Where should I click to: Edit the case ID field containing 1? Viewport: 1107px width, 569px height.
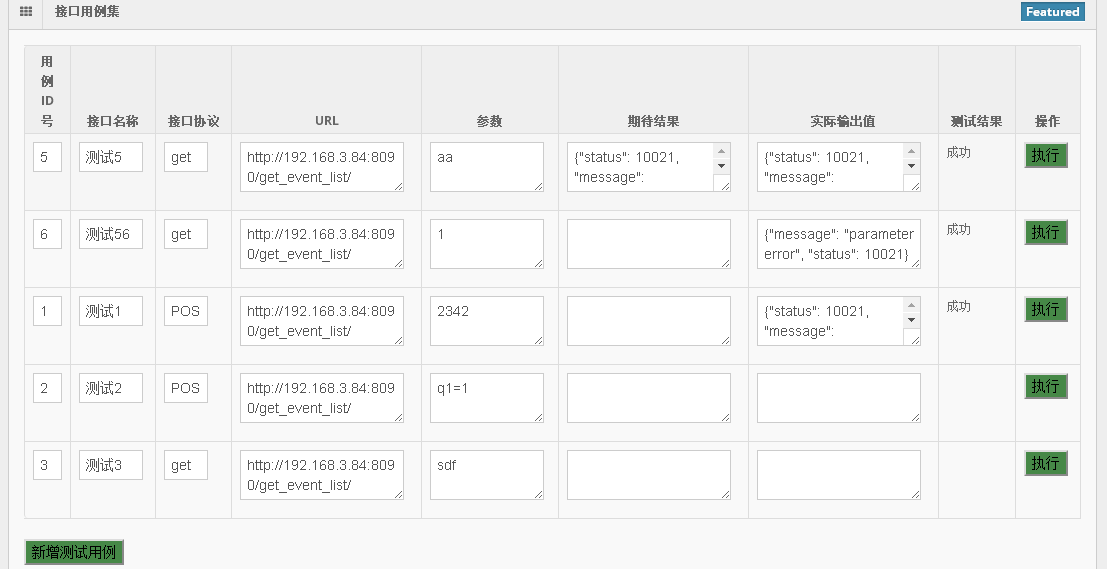tap(47, 311)
